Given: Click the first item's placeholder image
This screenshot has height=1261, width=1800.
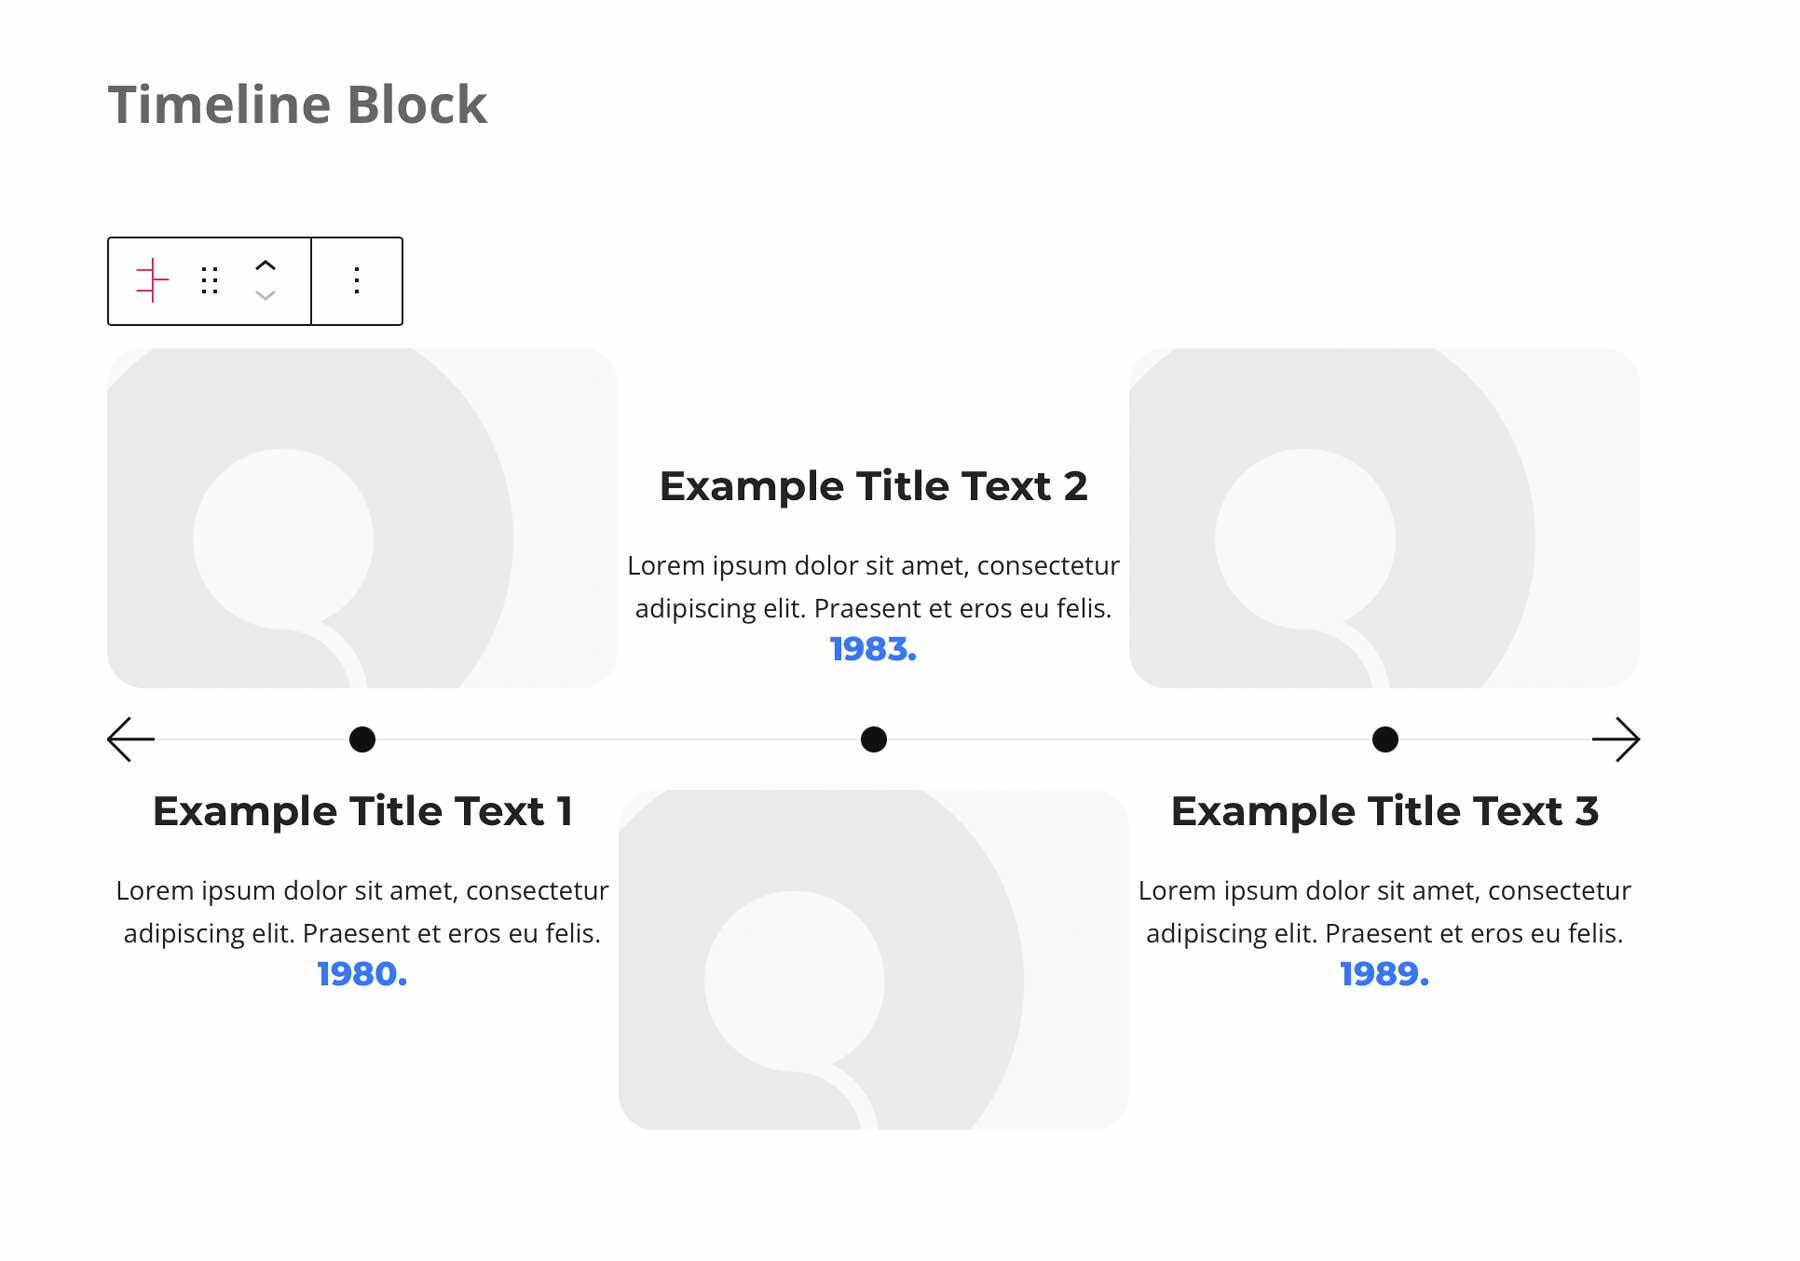Looking at the screenshot, I should pos(362,518).
